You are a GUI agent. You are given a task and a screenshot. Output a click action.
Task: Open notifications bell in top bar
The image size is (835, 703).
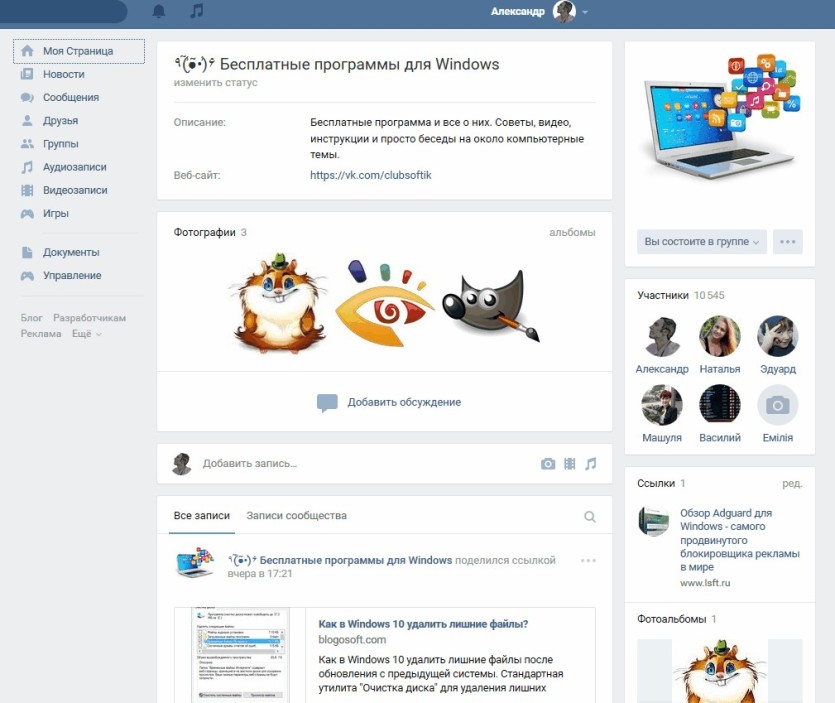point(159,11)
